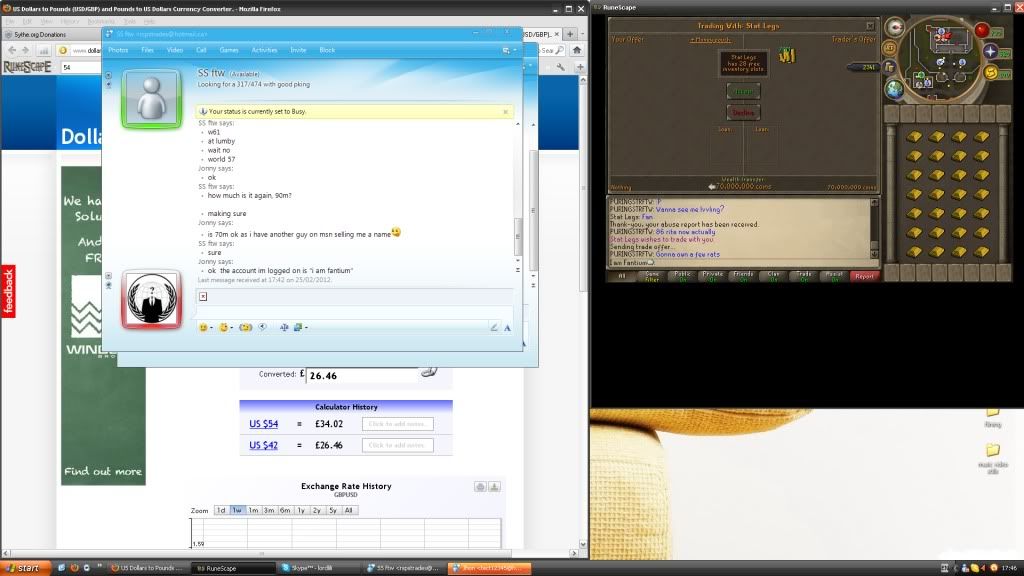Click the Converted pounds amount field
Viewport: 1024px width, 576px height.
pyautogui.click(x=362, y=376)
